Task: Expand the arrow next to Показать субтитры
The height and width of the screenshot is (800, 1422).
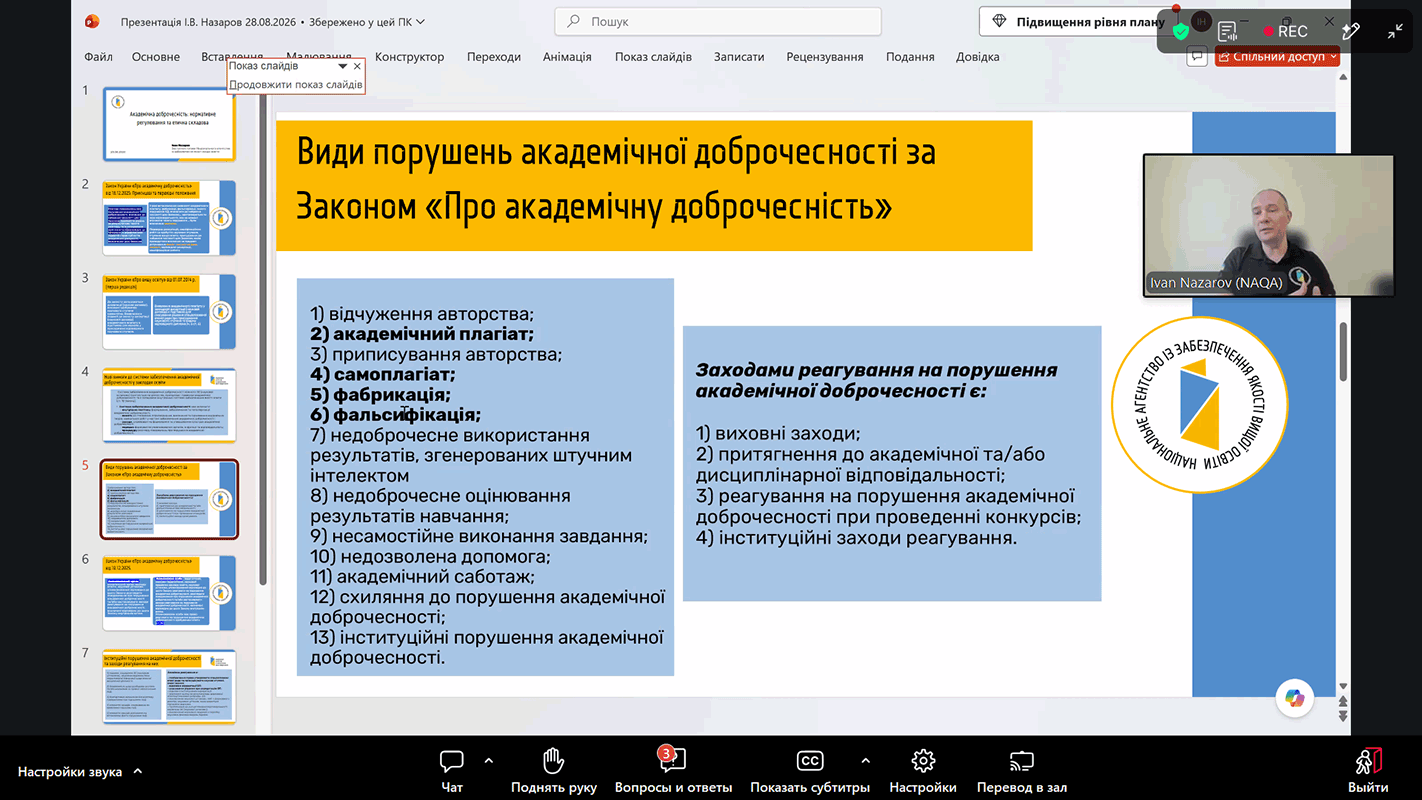Action: pyautogui.click(x=865, y=761)
